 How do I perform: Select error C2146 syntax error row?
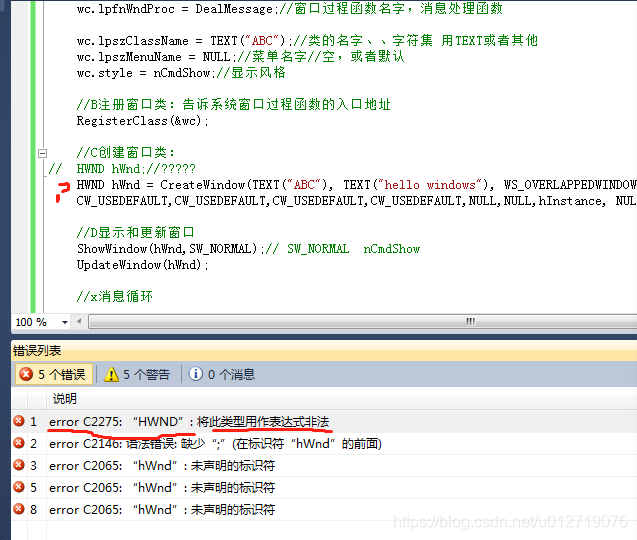pyautogui.click(x=324, y=444)
